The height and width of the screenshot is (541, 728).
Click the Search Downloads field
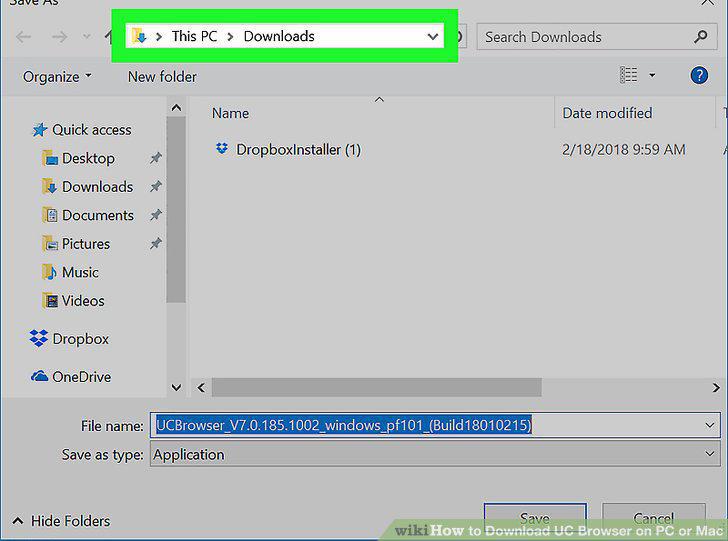(x=596, y=37)
